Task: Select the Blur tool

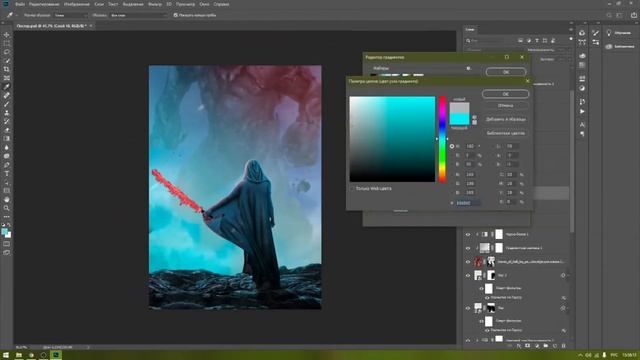Action: tap(7, 147)
